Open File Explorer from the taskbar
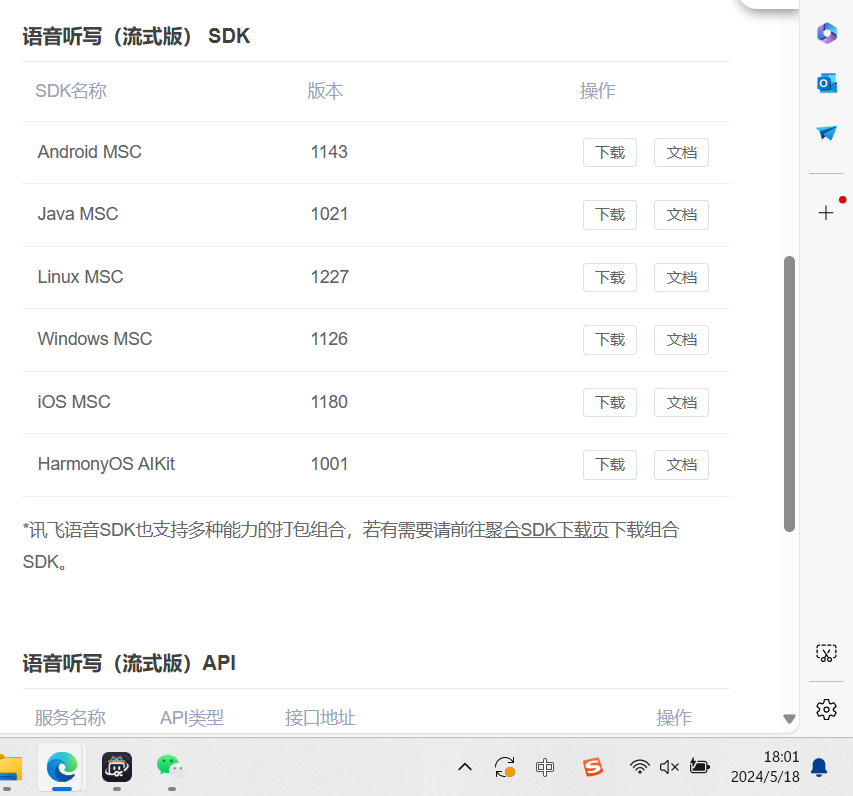Viewport: 853px width, 796px height. pyautogui.click(x=10, y=768)
